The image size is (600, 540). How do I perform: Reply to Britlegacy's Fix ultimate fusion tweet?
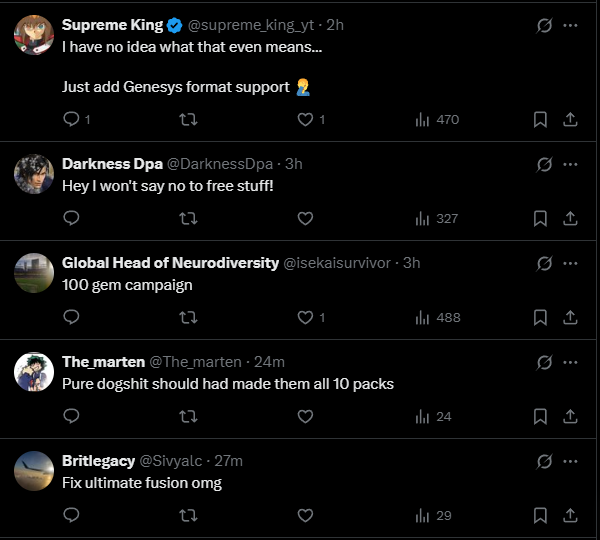click(72, 515)
